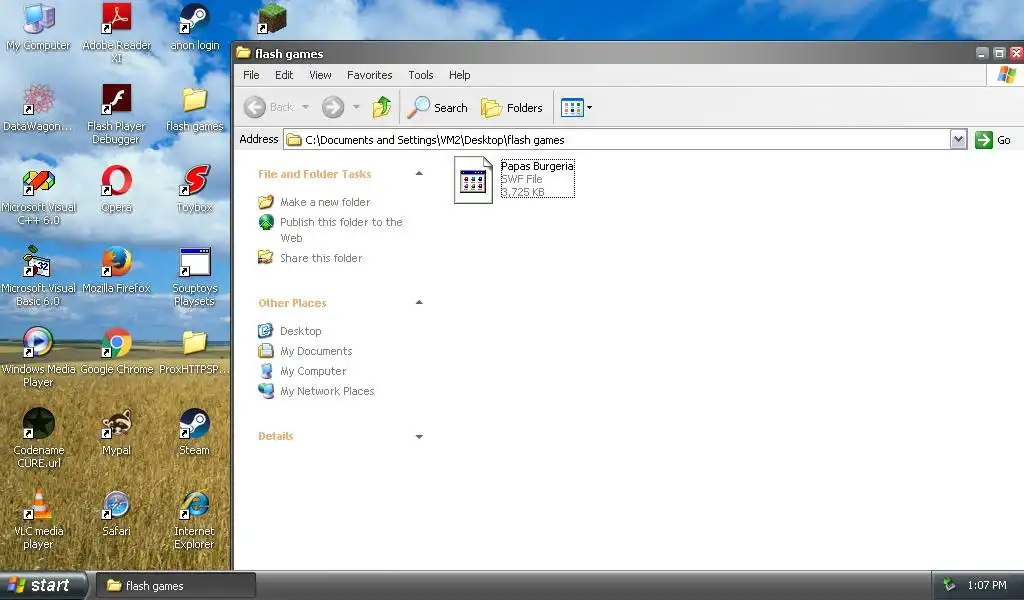Image resolution: width=1024 pixels, height=600 pixels.
Task: Select the Codename CURE.url shortcut
Action: point(39,438)
